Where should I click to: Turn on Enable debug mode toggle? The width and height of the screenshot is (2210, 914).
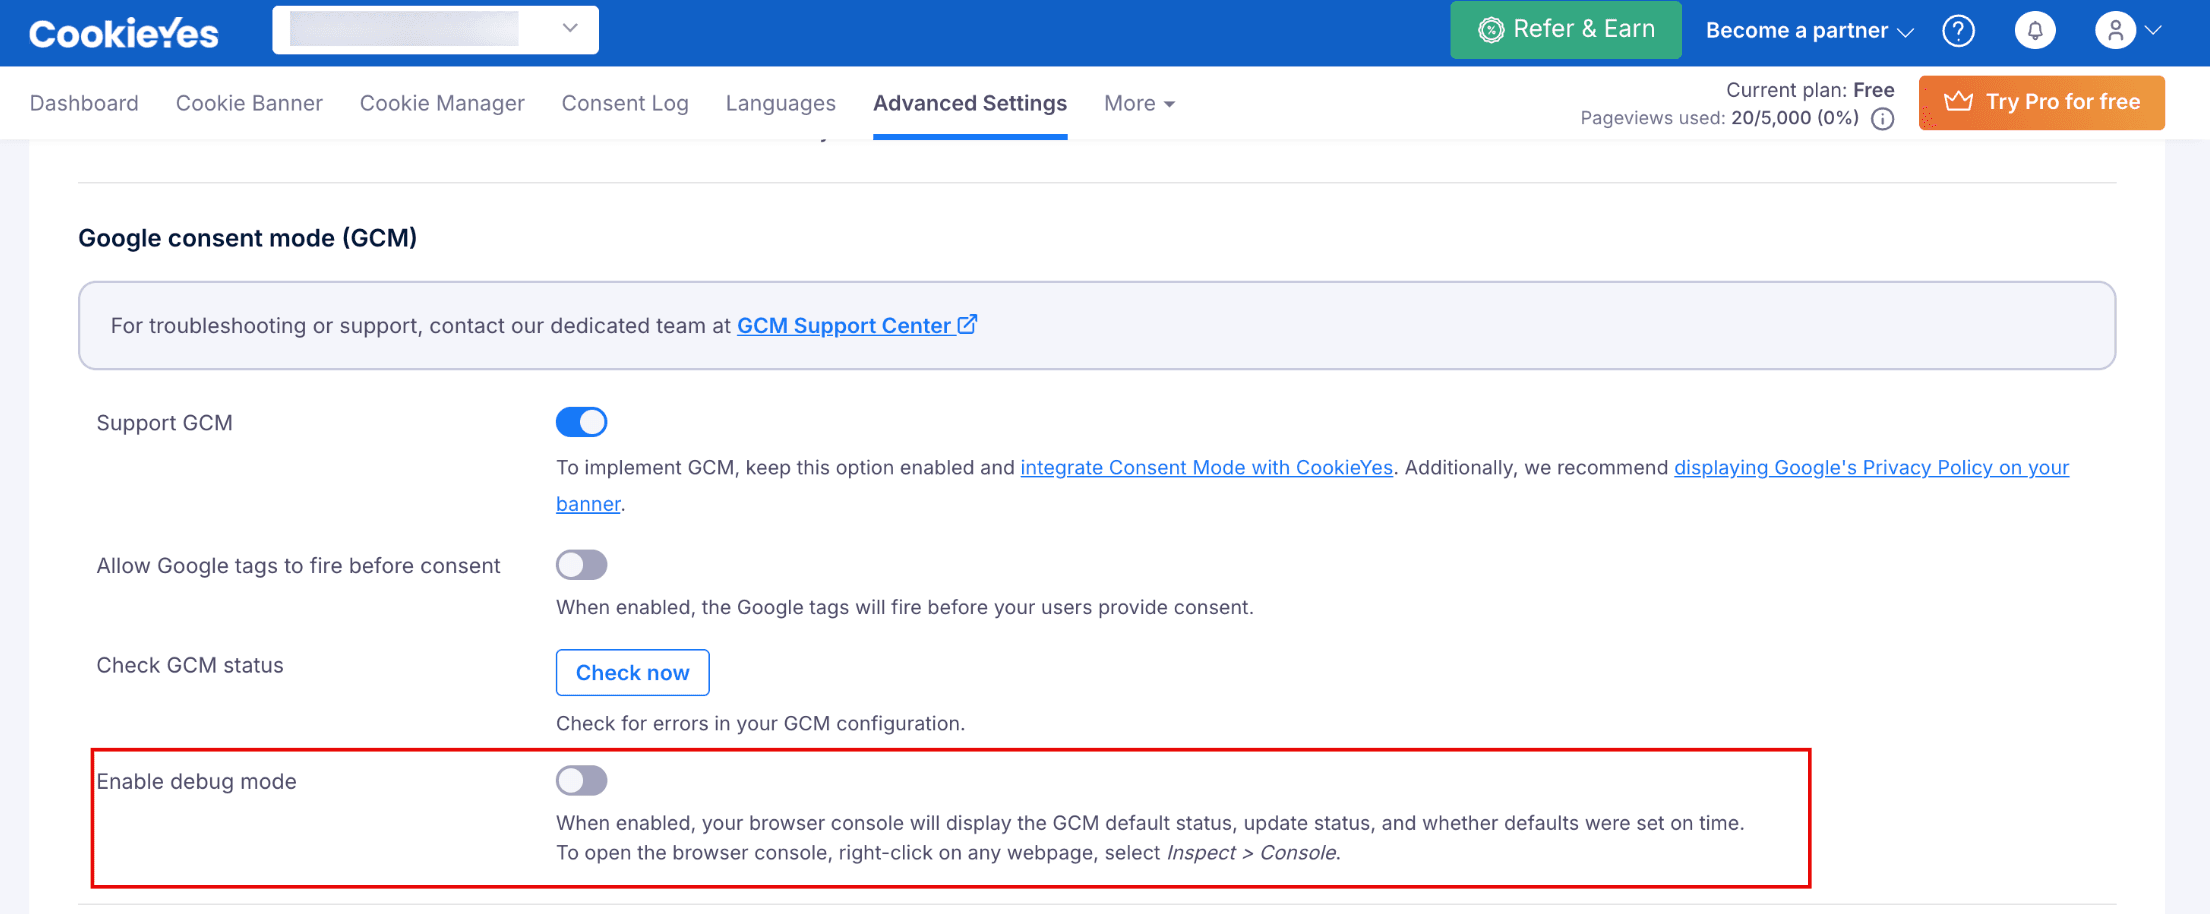coord(581,780)
